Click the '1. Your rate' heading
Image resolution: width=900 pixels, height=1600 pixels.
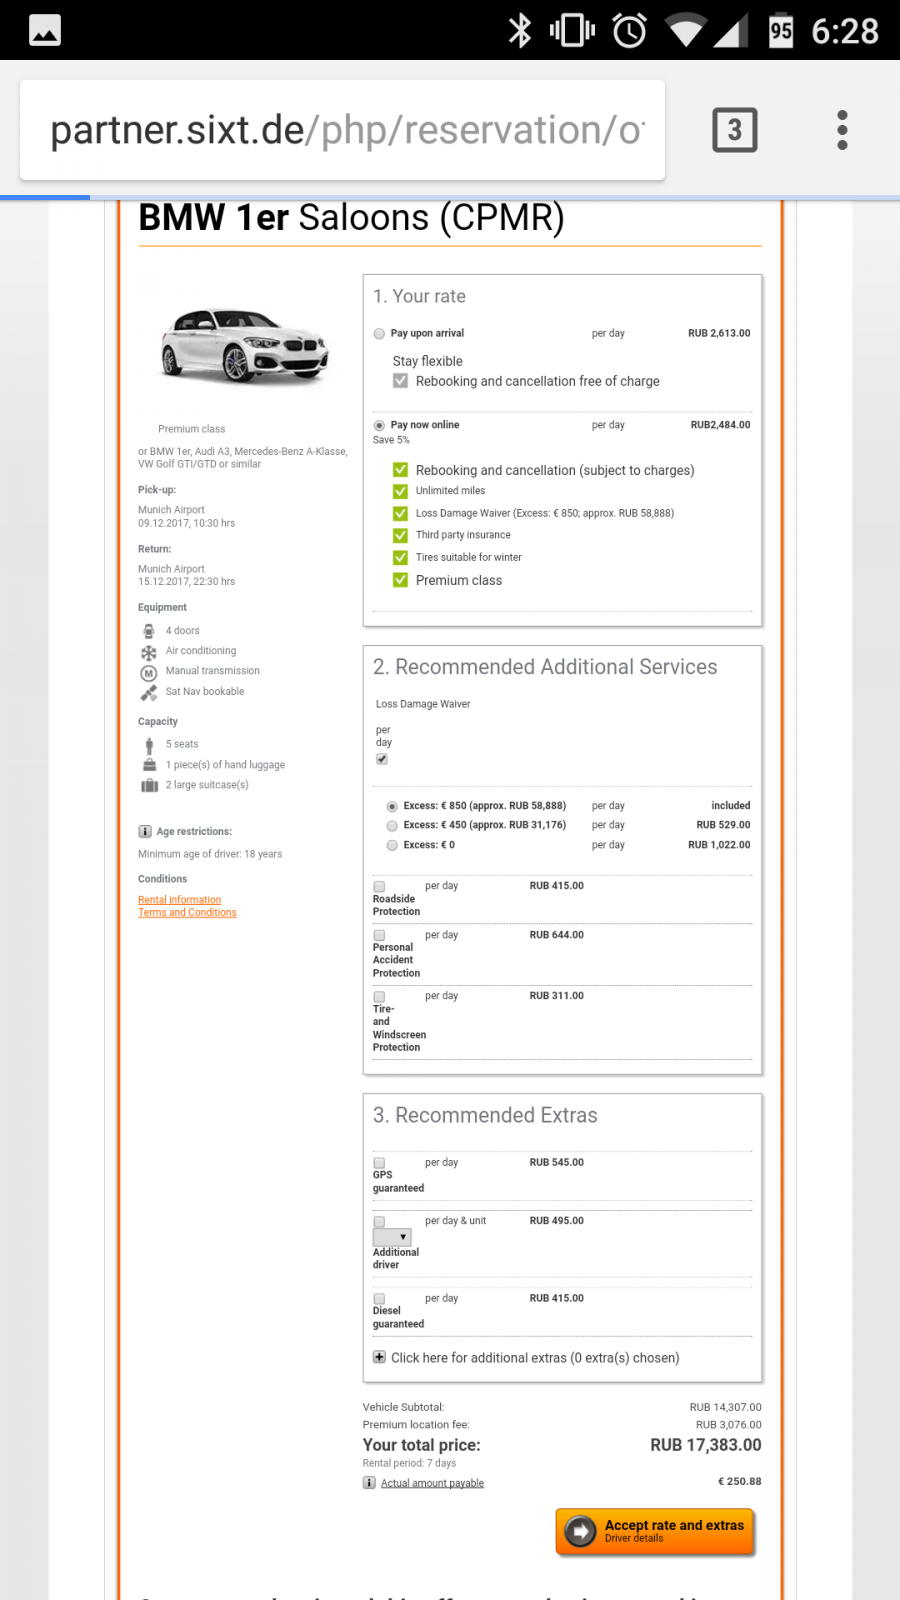point(419,296)
